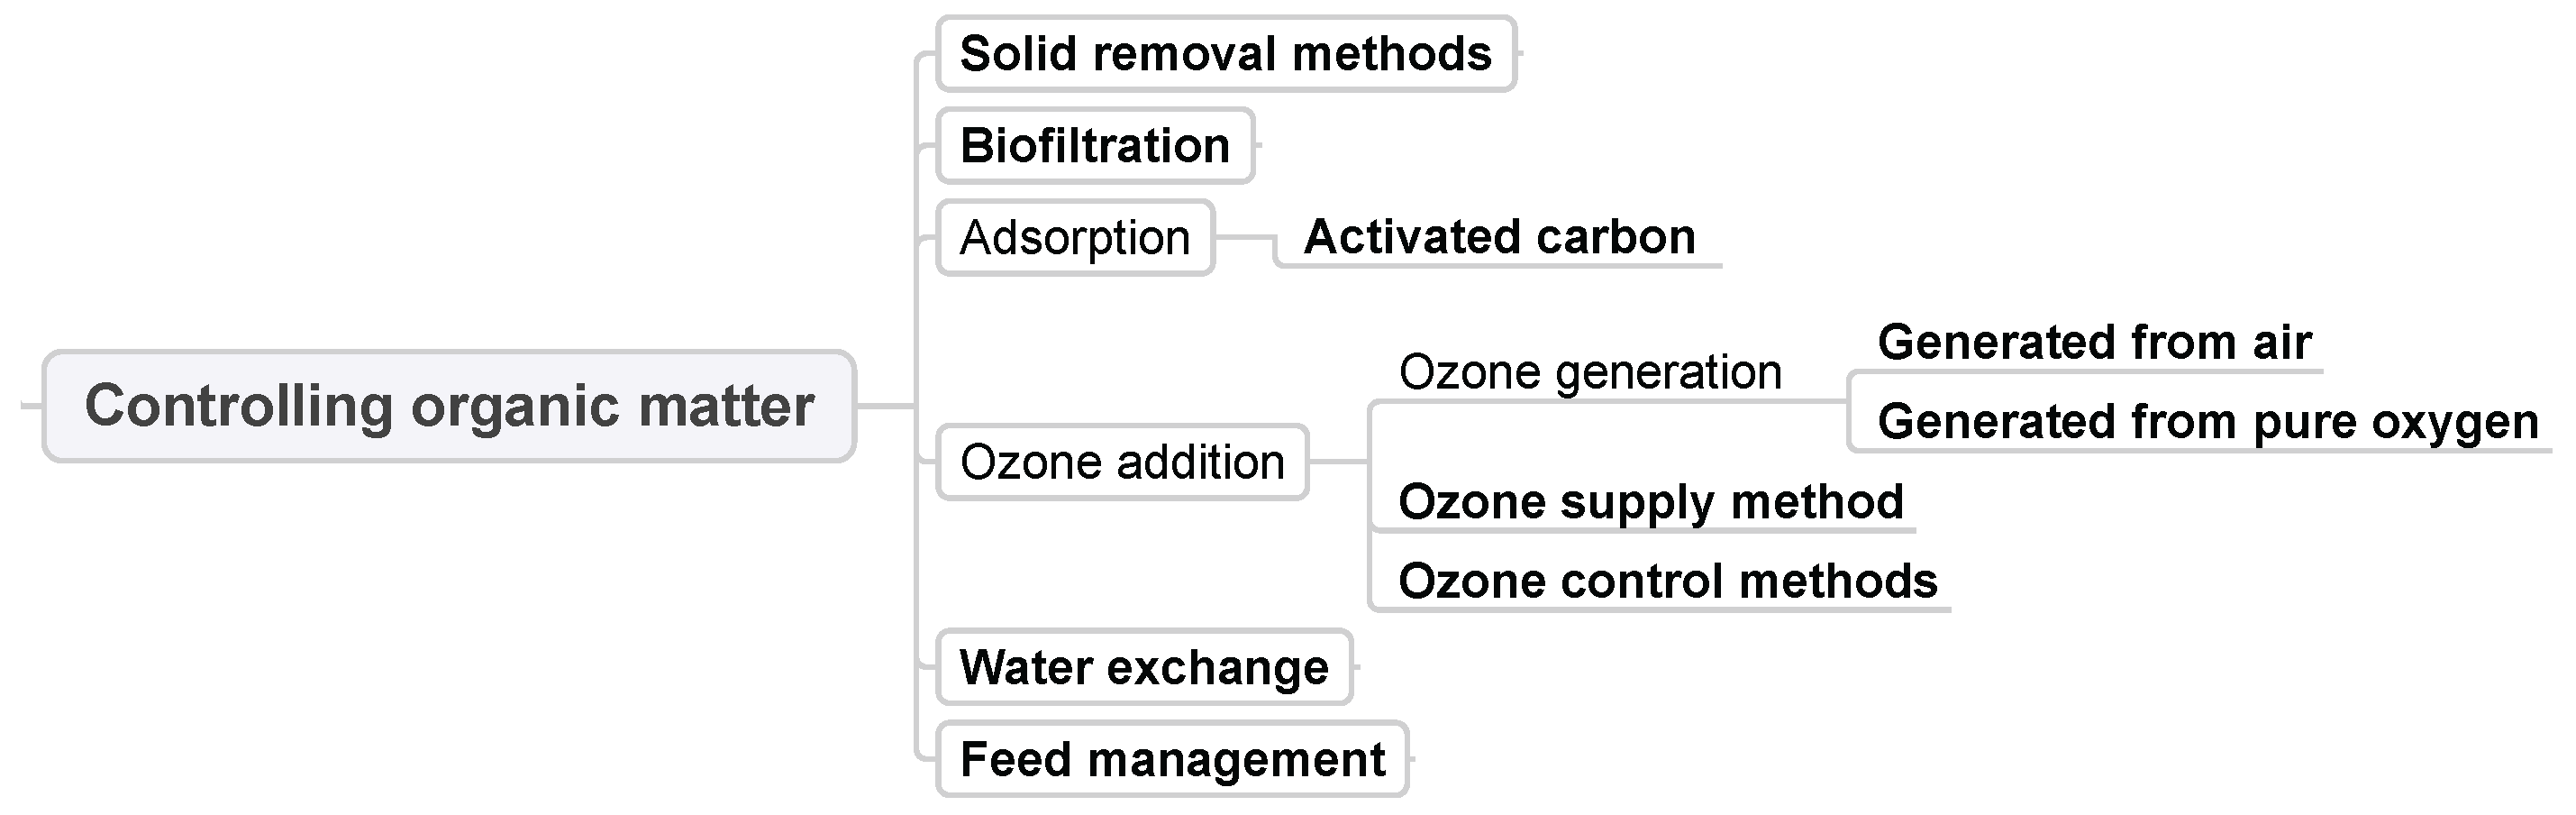Select the Feed management node
The height and width of the screenshot is (815, 2576).
coord(1172,759)
